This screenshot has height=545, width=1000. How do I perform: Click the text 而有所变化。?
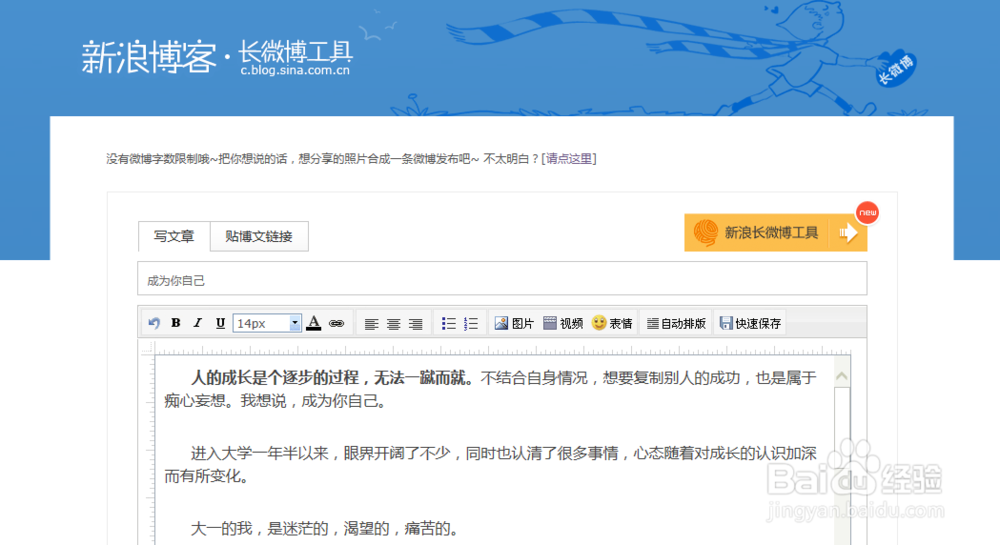(x=206, y=476)
